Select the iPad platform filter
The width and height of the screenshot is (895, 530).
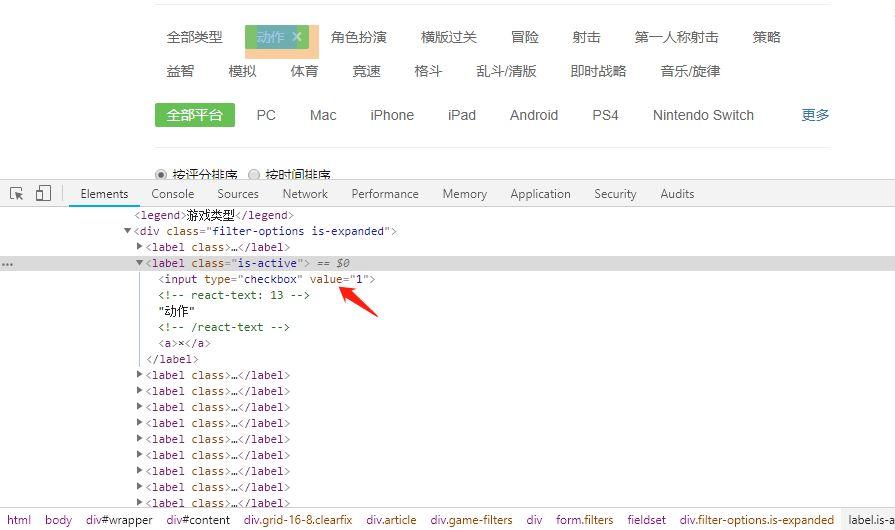(462, 115)
